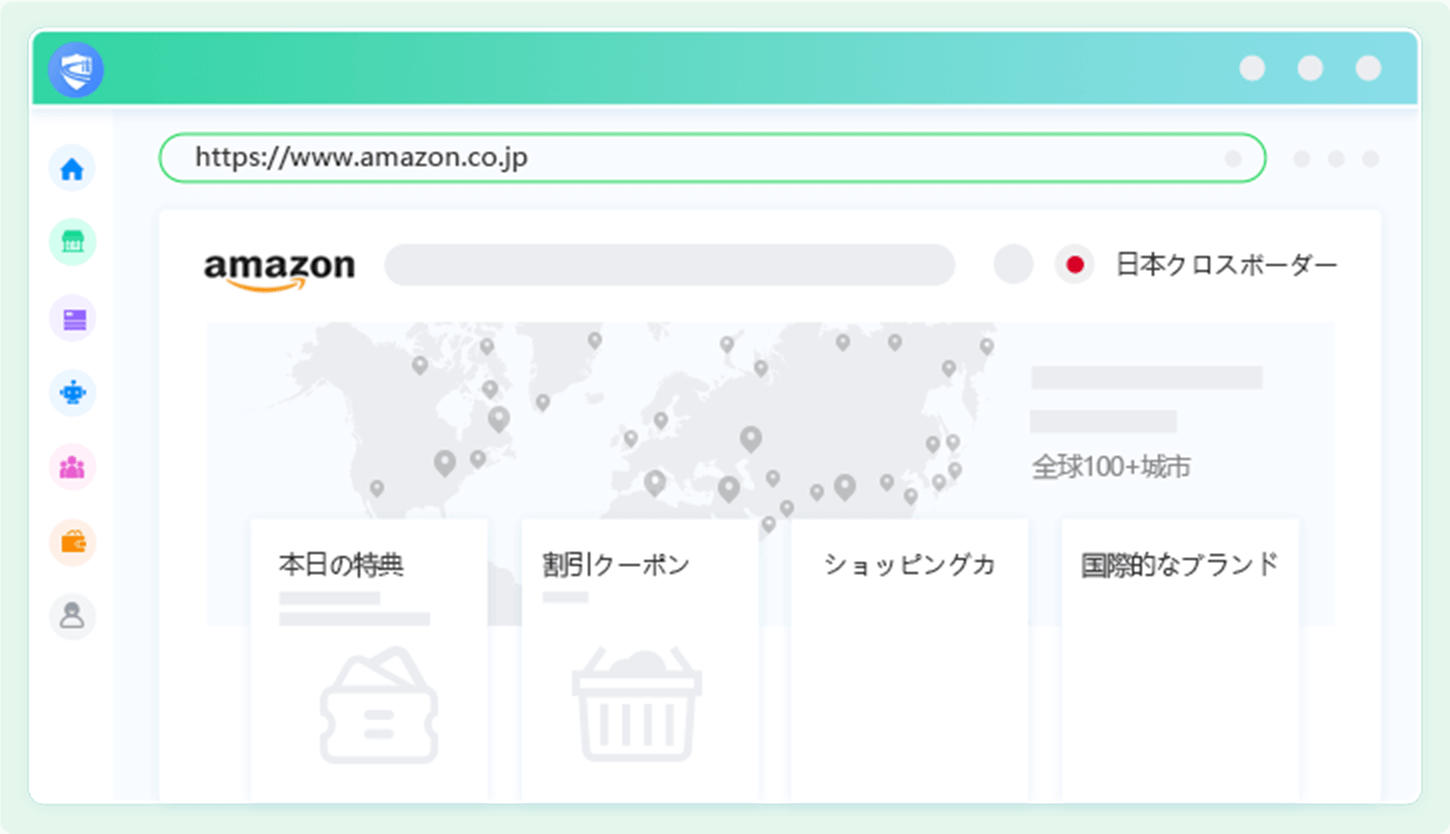Viewport: 1450px width, 834px height.
Task: Click the Amazon search field
Action: pyautogui.click(x=669, y=265)
